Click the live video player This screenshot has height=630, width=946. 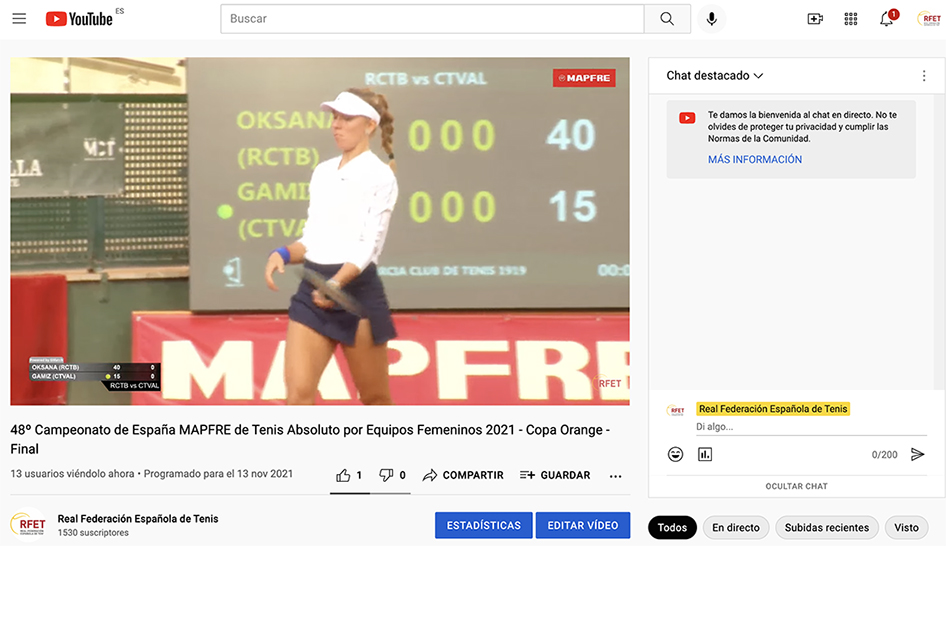point(320,231)
